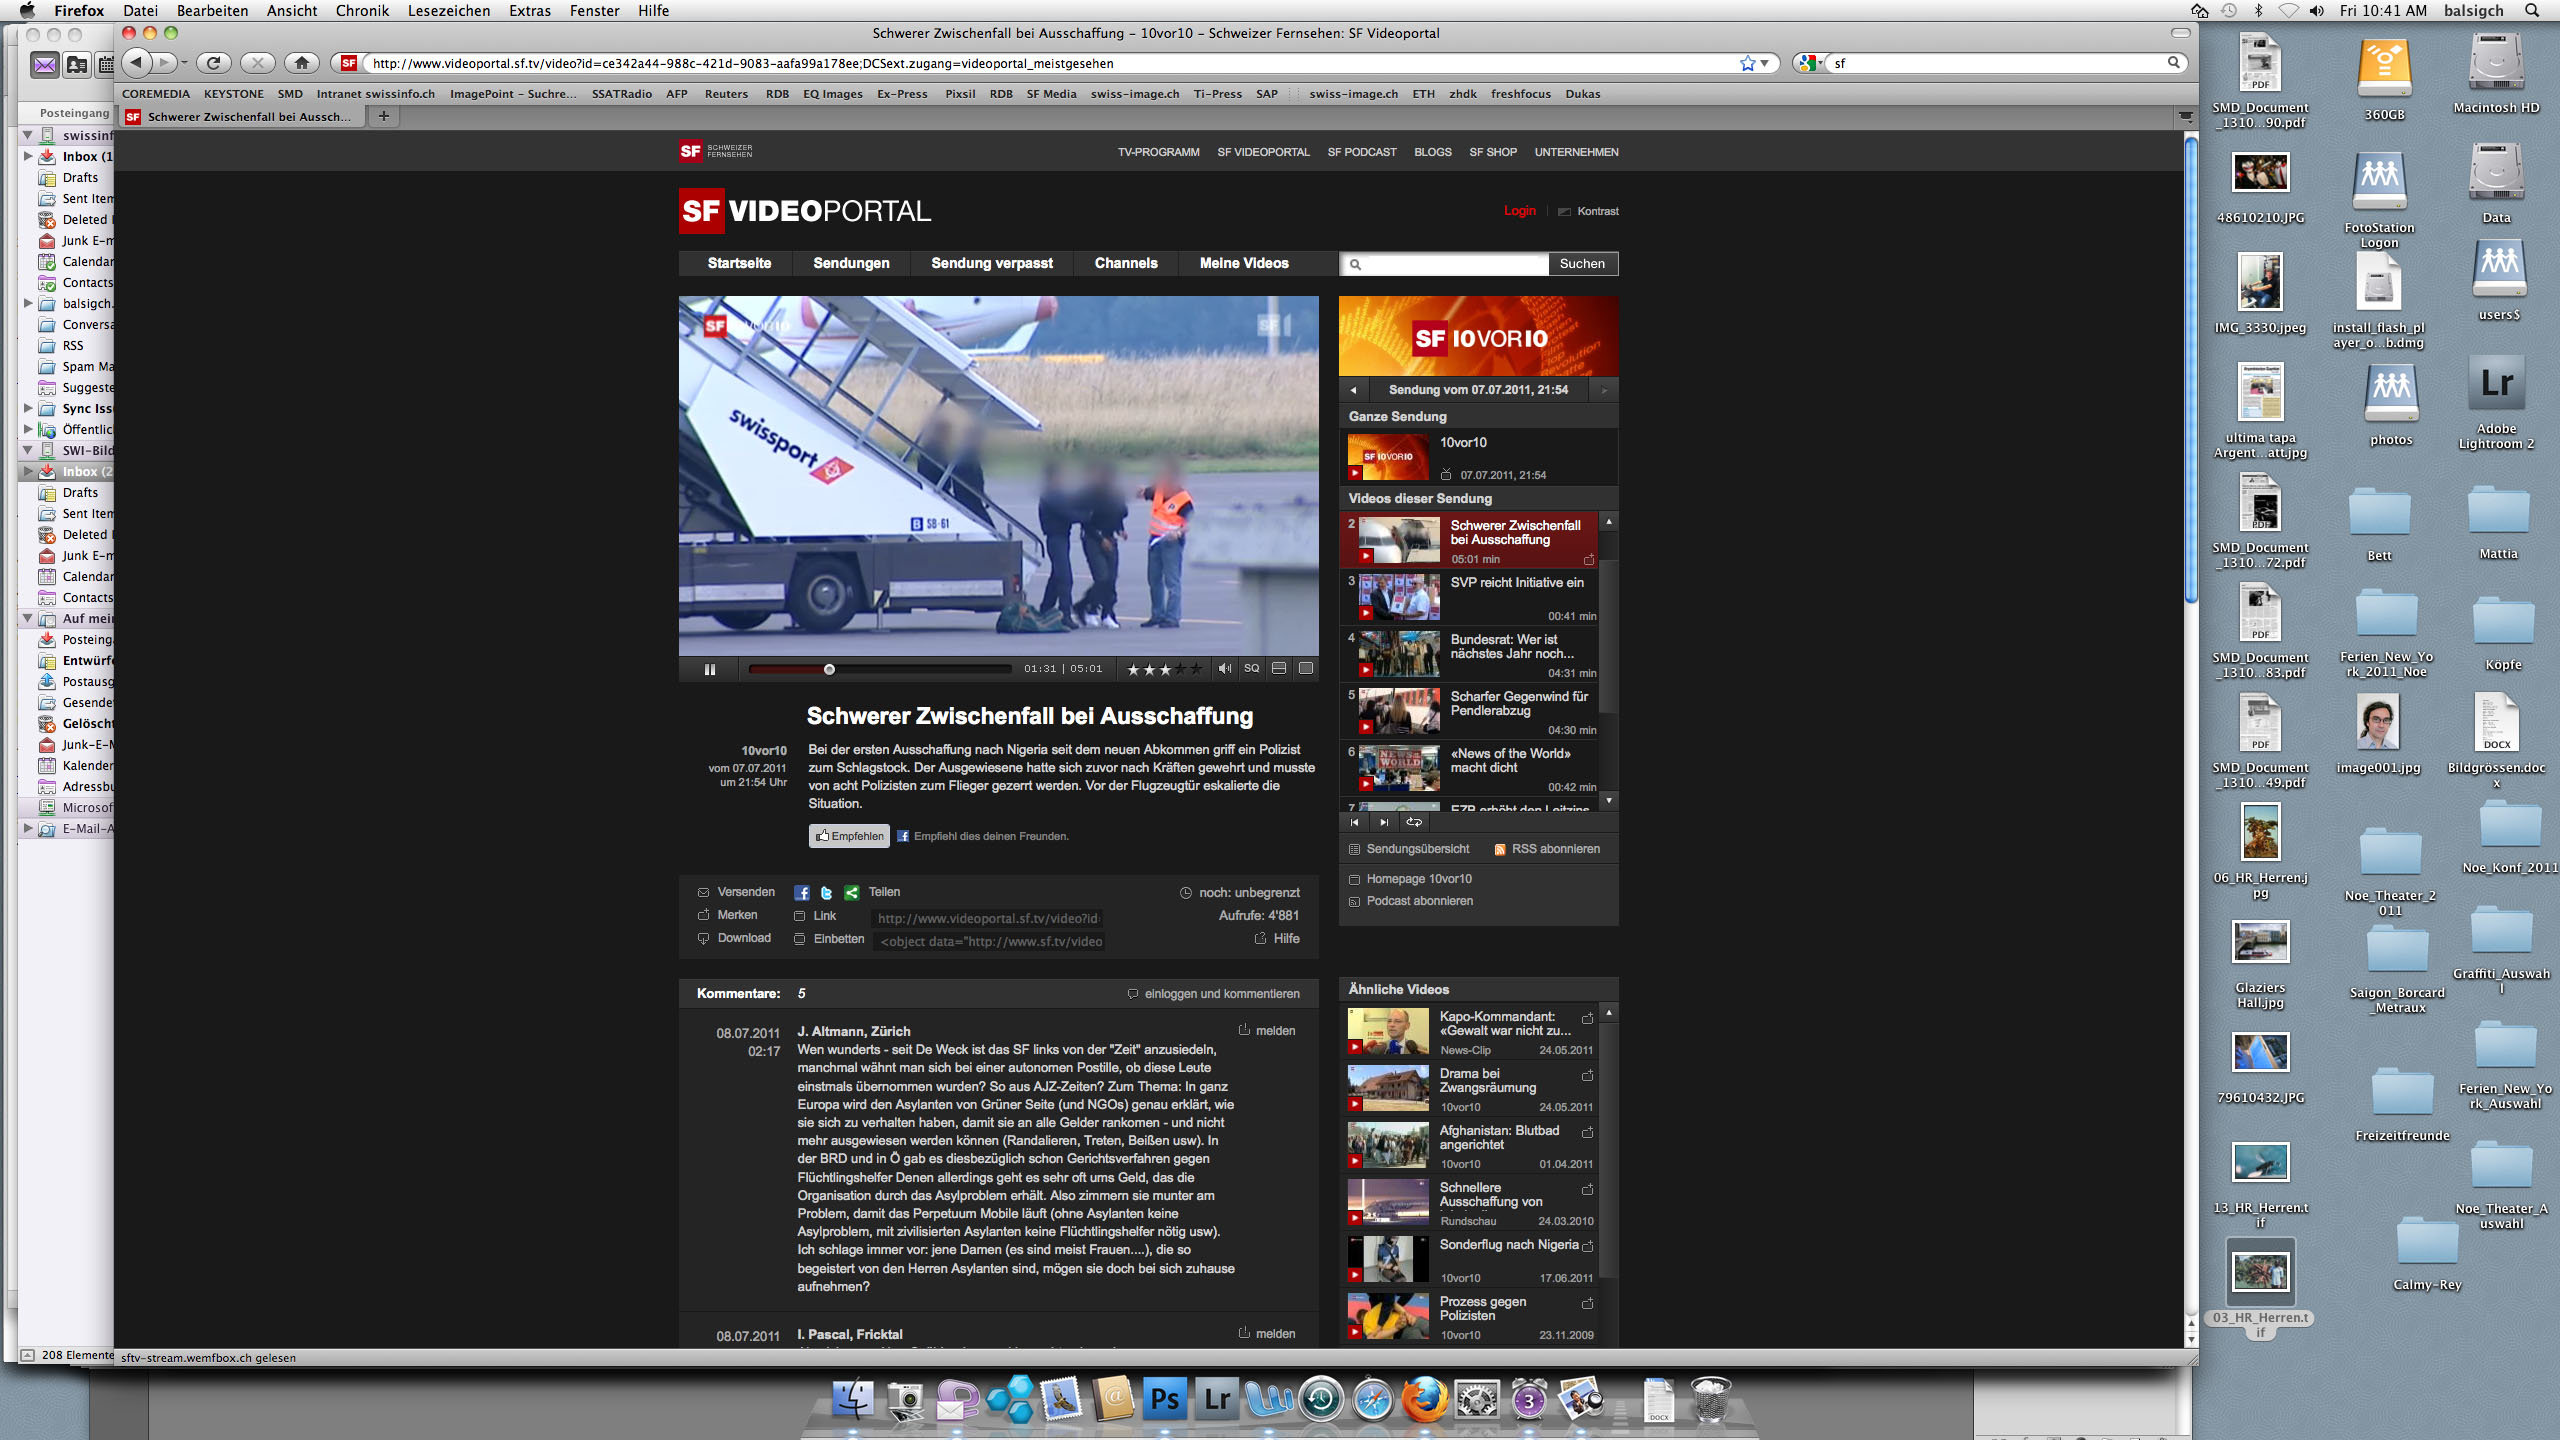The width and height of the screenshot is (2560, 1440).
Task: Share video via Twitter icon
Action: tap(826, 892)
